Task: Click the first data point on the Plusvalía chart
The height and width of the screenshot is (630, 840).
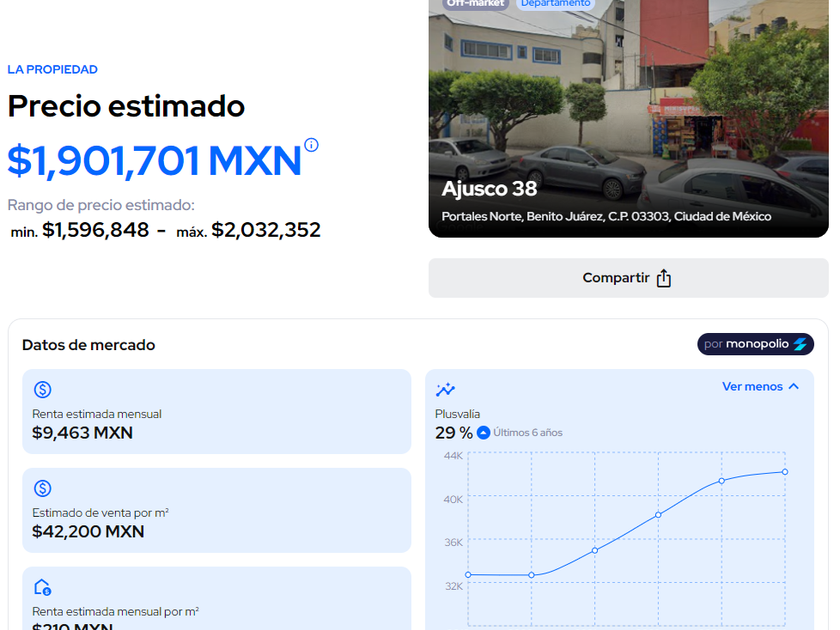Action: tap(468, 575)
